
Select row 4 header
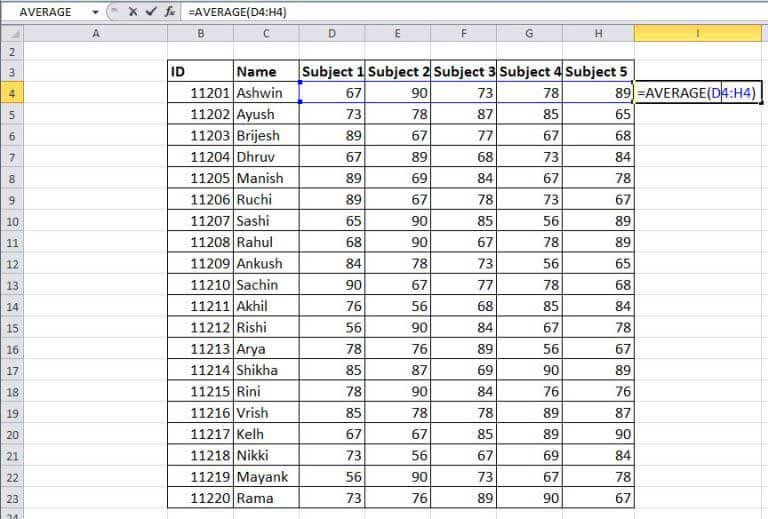click(12, 93)
